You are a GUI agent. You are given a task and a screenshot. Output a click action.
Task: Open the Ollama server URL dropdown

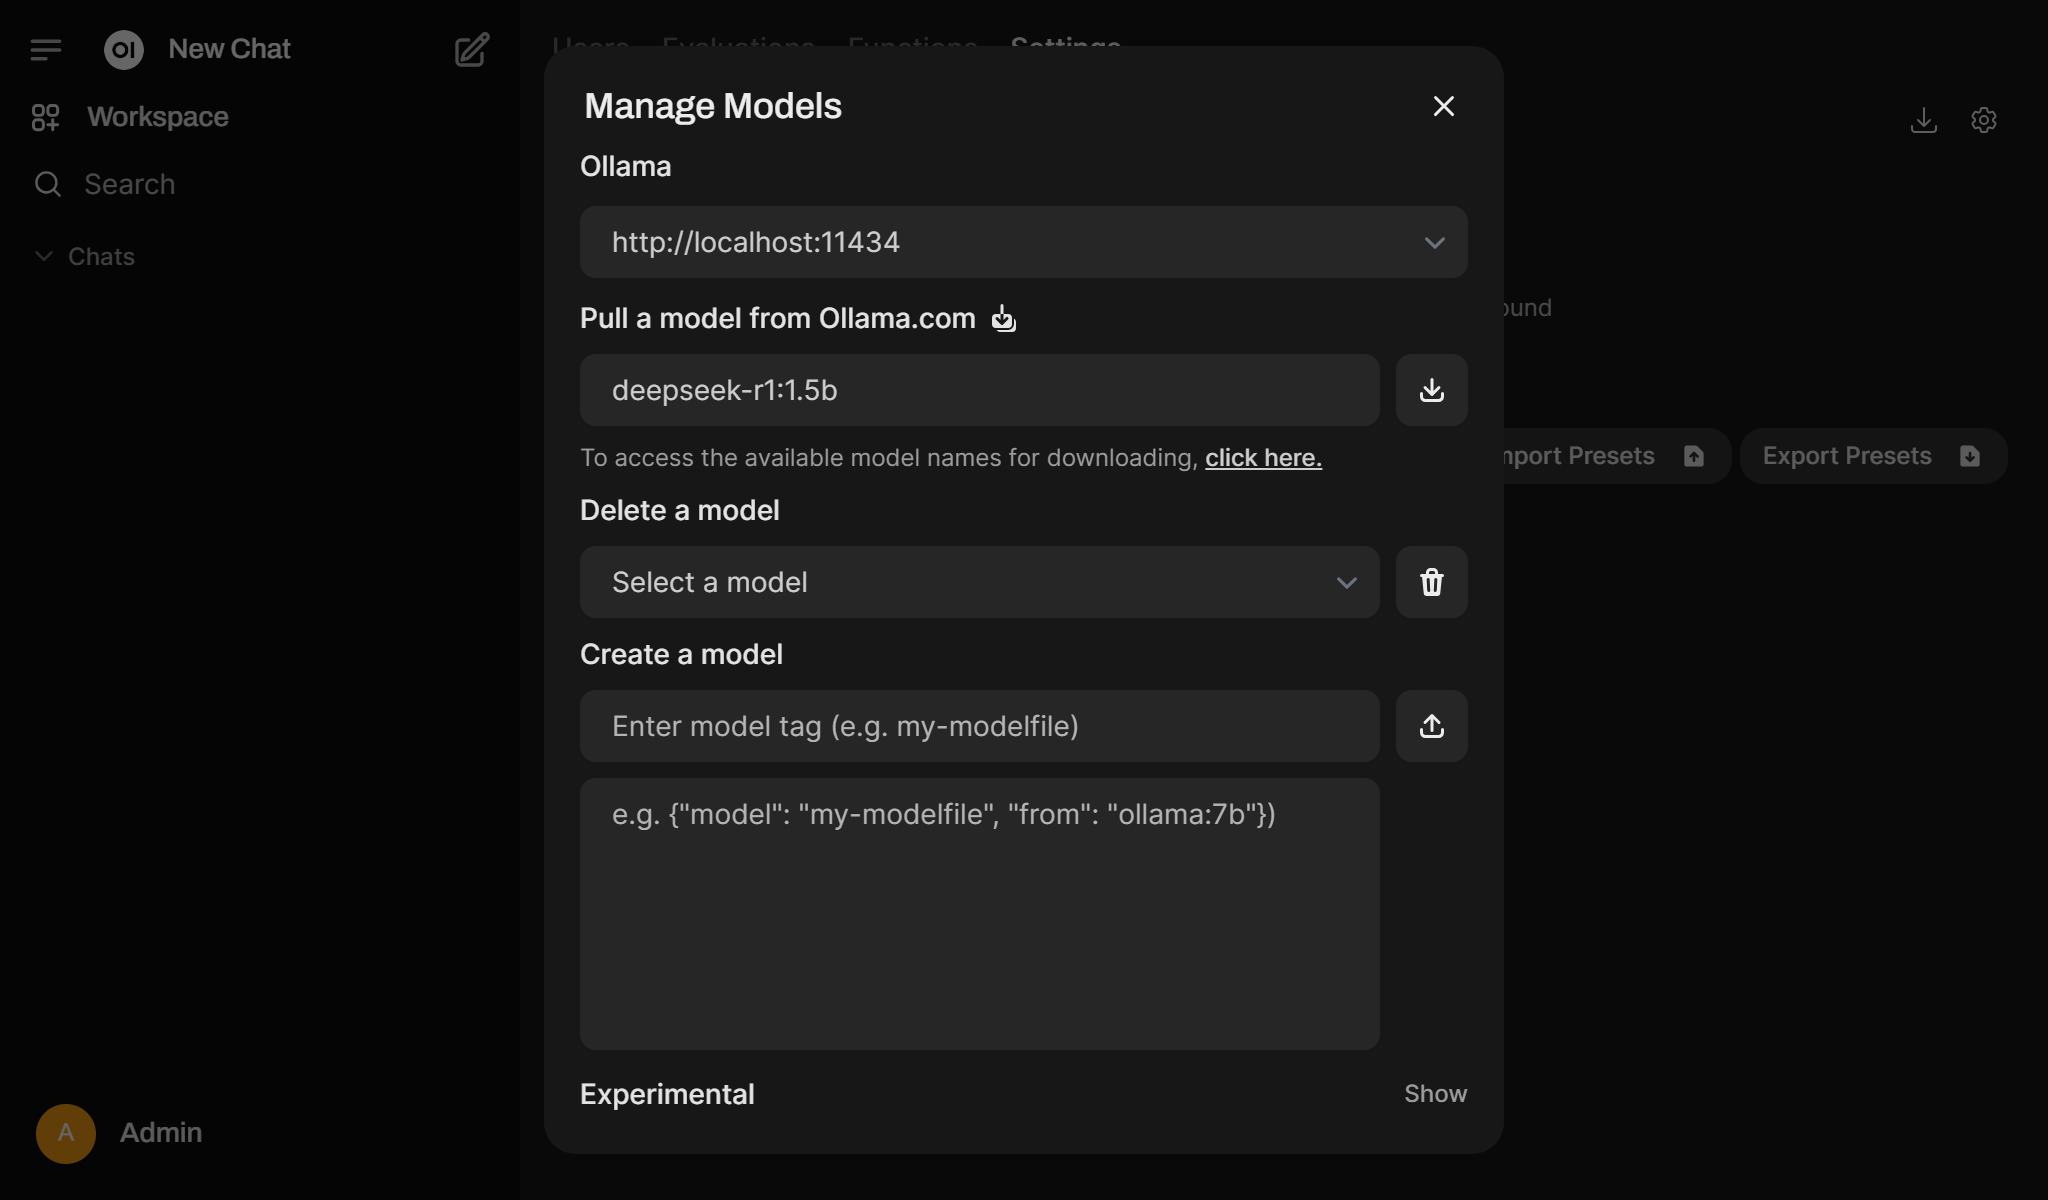(x=1023, y=242)
